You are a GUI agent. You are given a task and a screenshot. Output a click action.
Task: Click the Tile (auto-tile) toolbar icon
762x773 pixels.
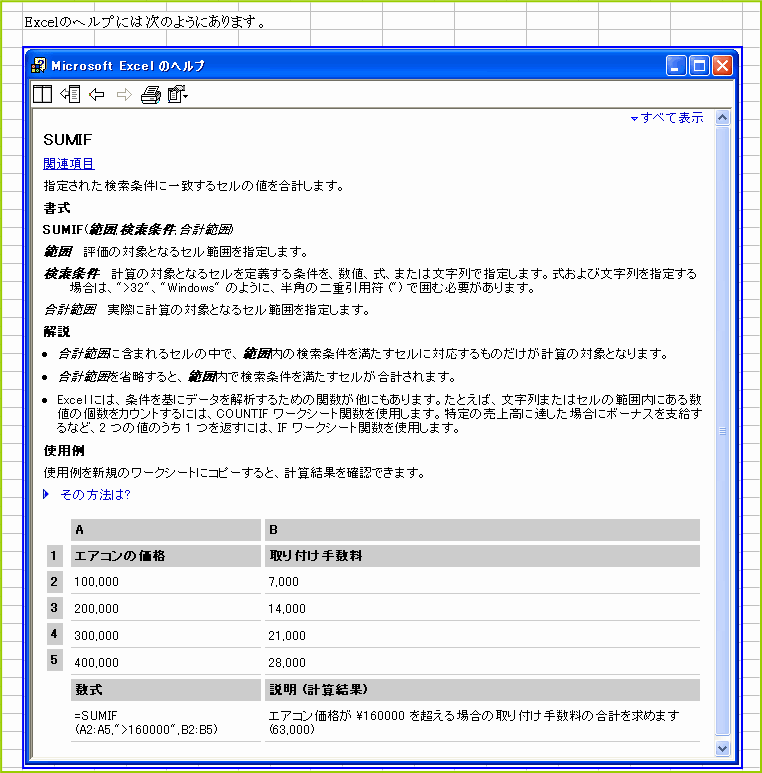pos(42,94)
